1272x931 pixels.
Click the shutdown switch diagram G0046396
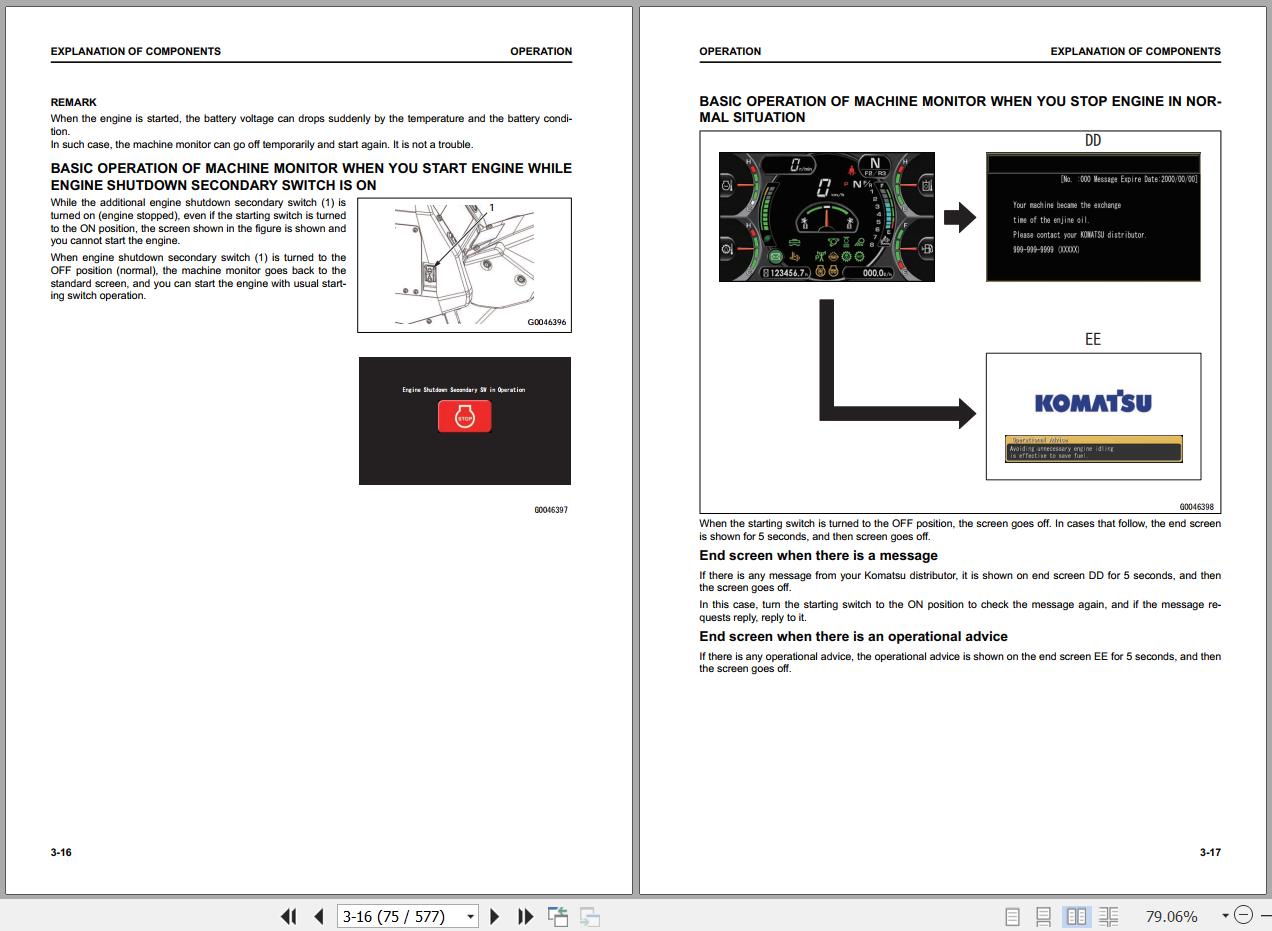coord(464,264)
